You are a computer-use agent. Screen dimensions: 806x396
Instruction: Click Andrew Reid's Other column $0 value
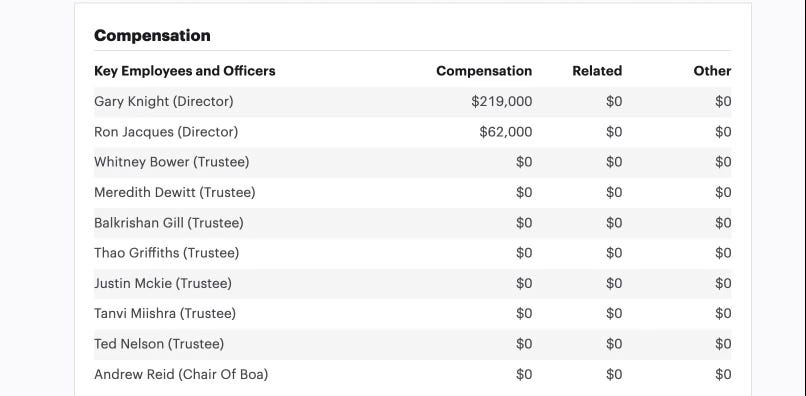[x=723, y=374]
